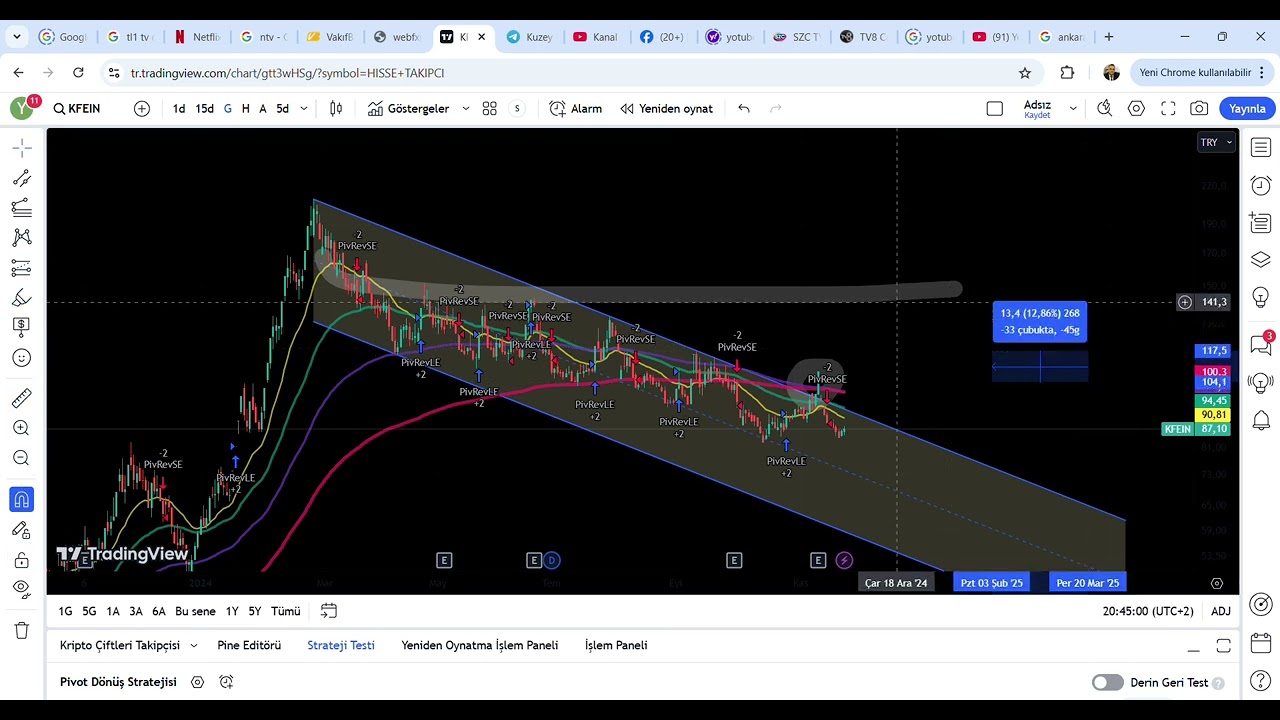The height and width of the screenshot is (720, 1280).
Task: Select the 1d timeframe
Action: pos(179,109)
